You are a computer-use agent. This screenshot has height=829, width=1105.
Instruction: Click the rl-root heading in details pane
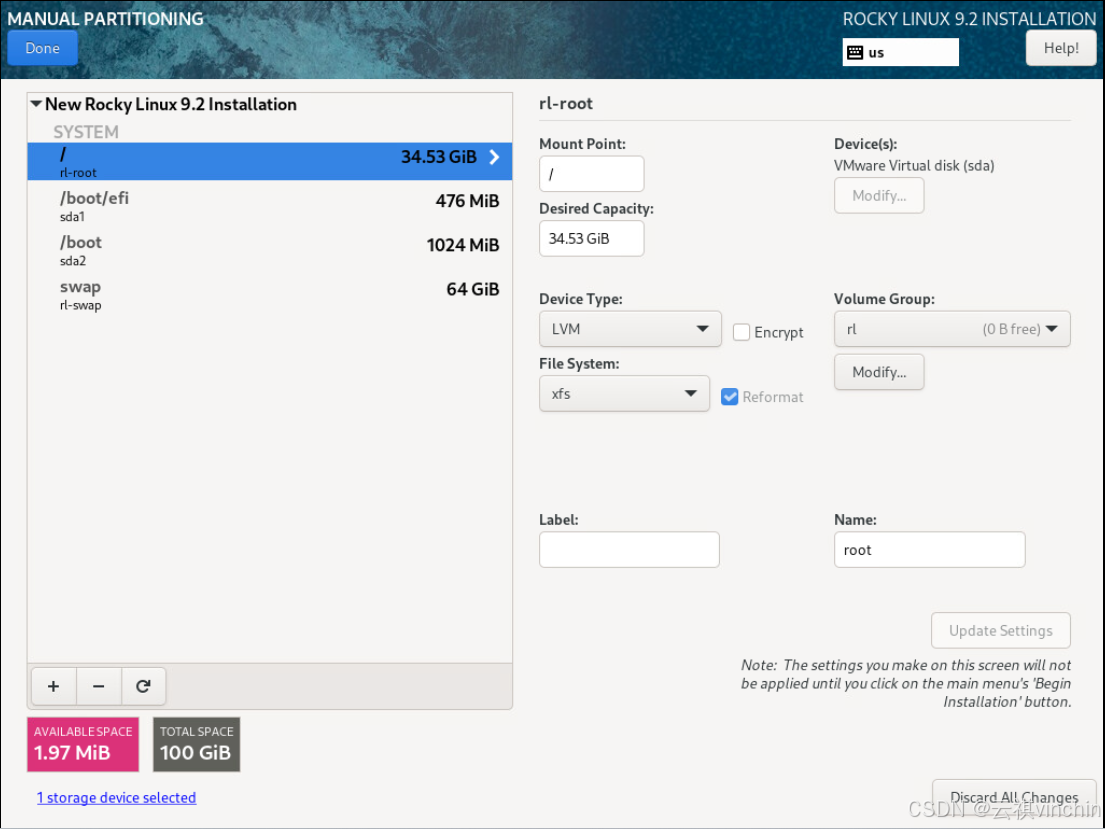coord(565,103)
